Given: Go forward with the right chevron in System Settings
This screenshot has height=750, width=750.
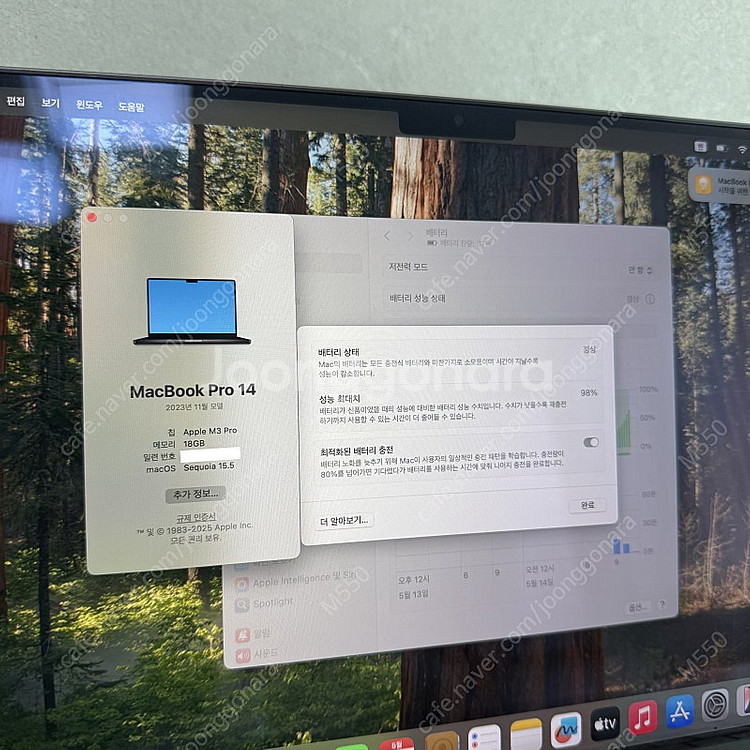Looking at the screenshot, I should 410,236.
